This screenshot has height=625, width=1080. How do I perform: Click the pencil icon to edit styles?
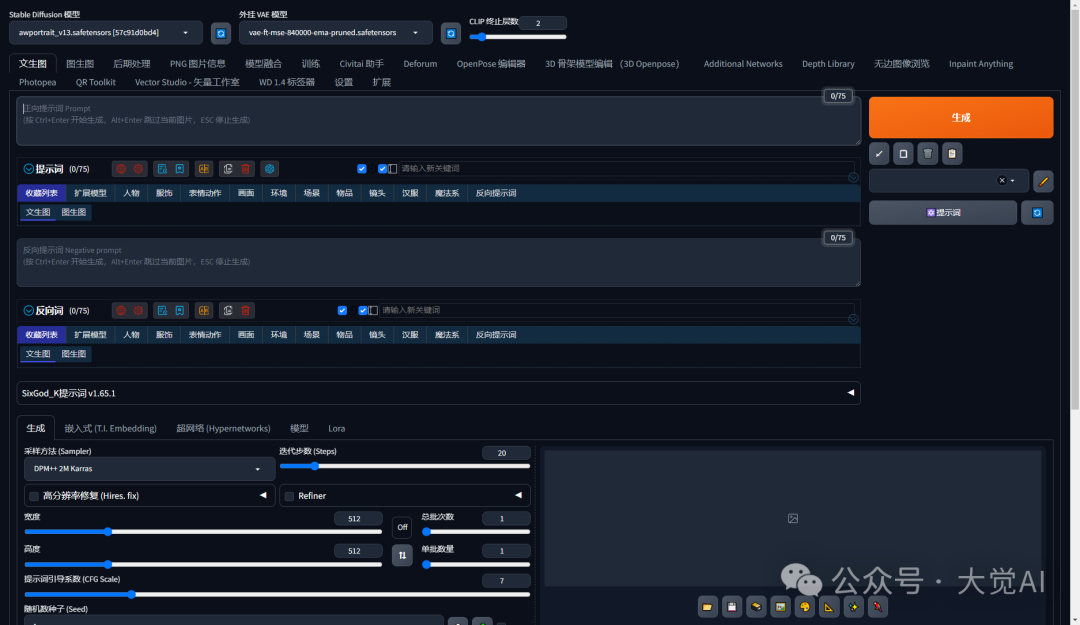point(1043,181)
